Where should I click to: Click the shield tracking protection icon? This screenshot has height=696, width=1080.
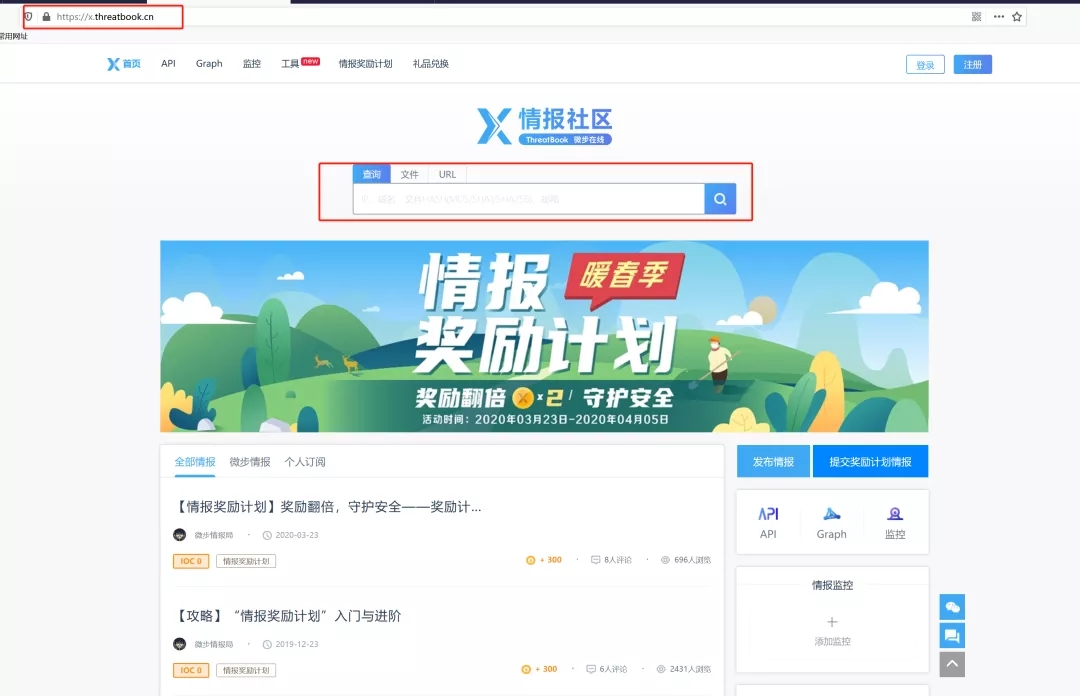[x=28, y=17]
